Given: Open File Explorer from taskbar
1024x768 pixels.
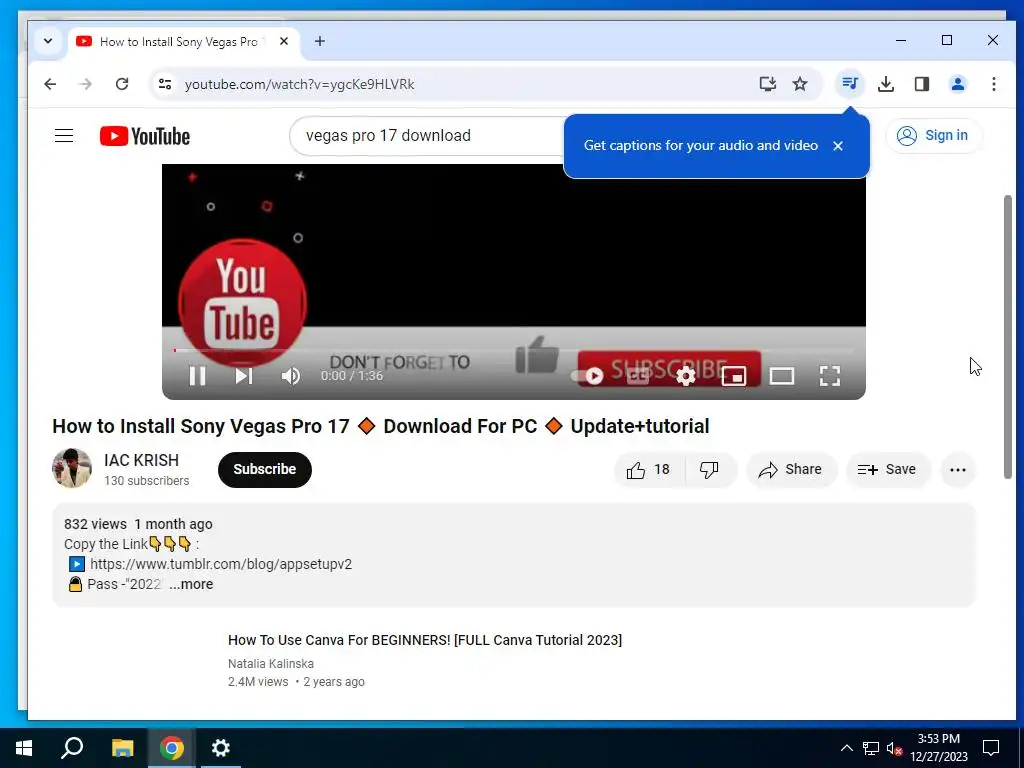Looking at the screenshot, I should pos(122,748).
